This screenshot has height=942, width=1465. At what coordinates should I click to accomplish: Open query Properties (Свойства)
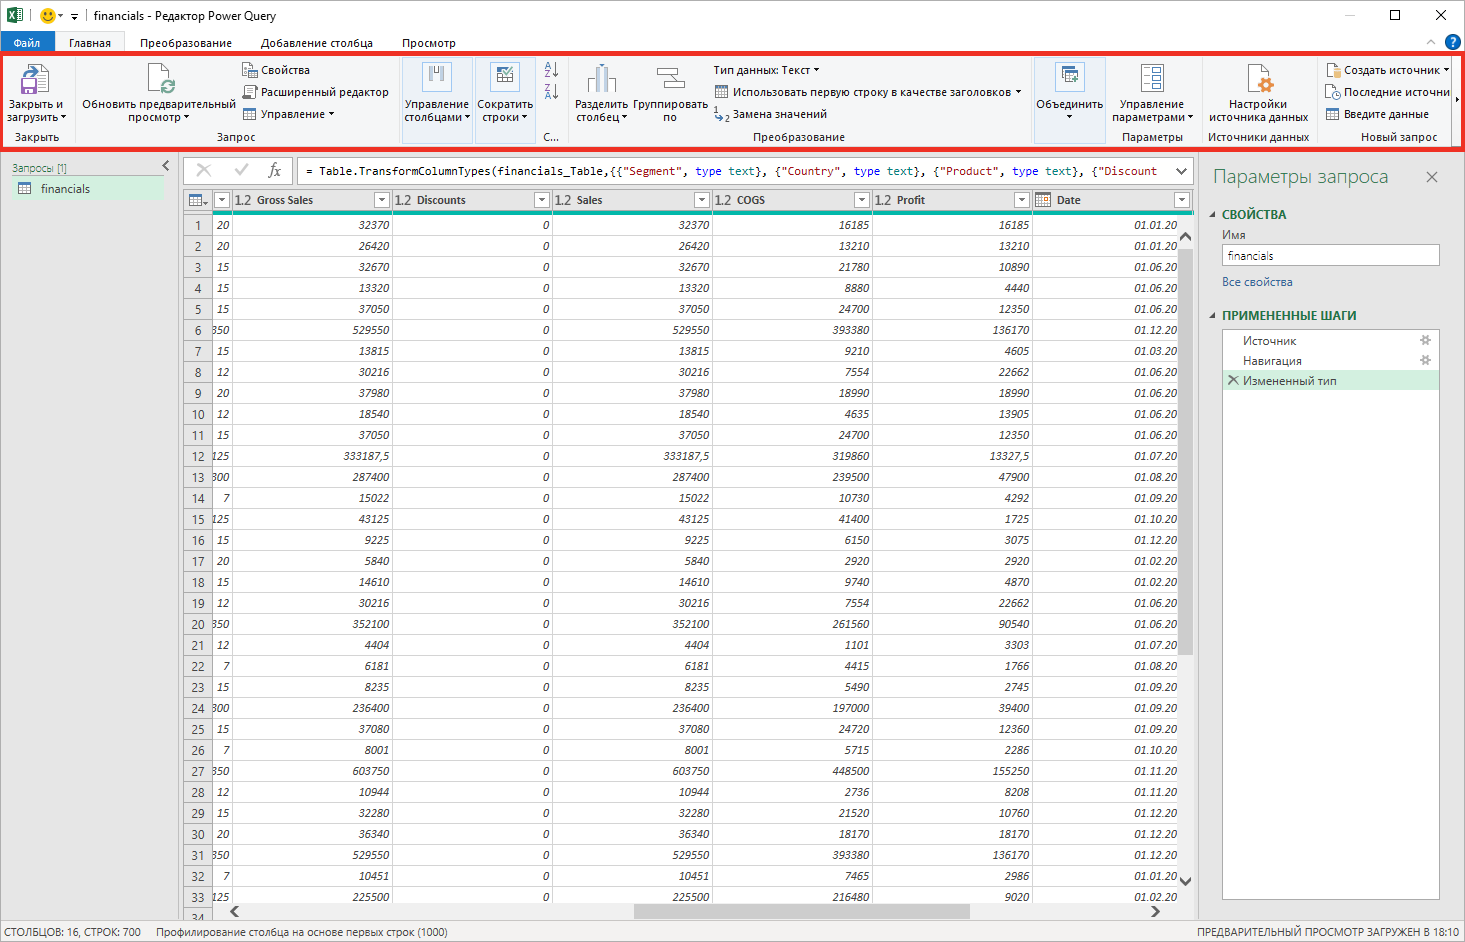(276, 70)
